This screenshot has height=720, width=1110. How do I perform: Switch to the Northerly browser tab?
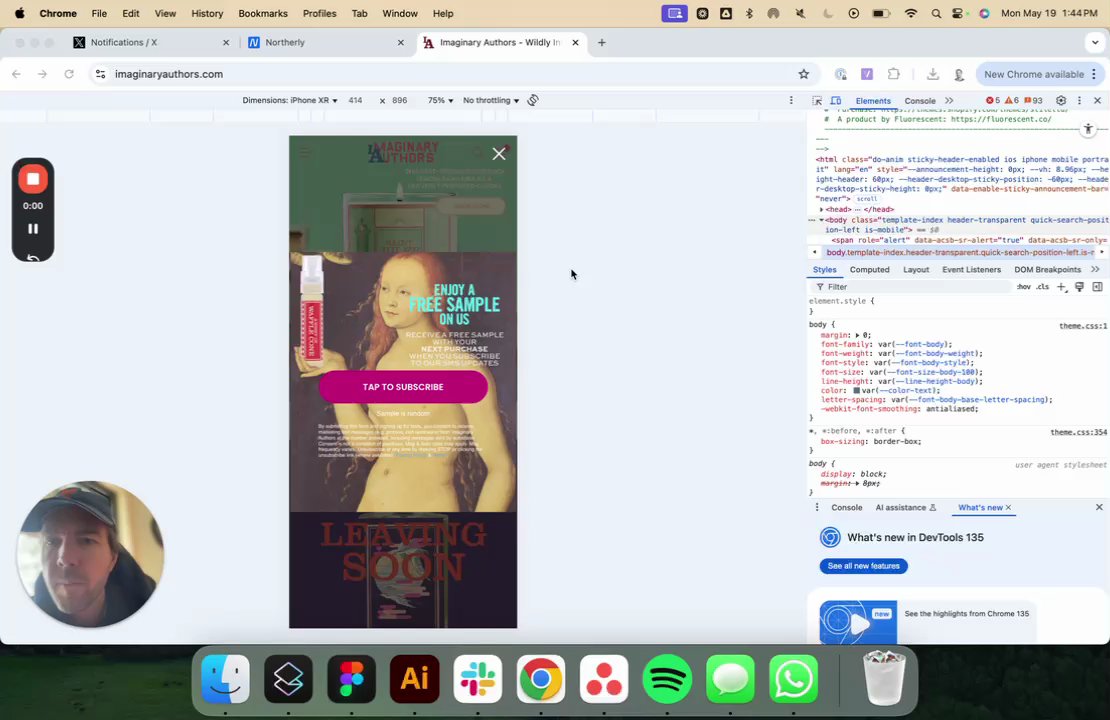[x=325, y=42]
